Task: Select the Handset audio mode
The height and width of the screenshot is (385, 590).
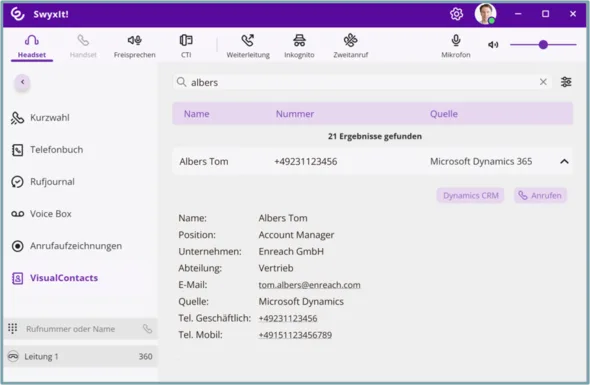Action: [x=83, y=46]
